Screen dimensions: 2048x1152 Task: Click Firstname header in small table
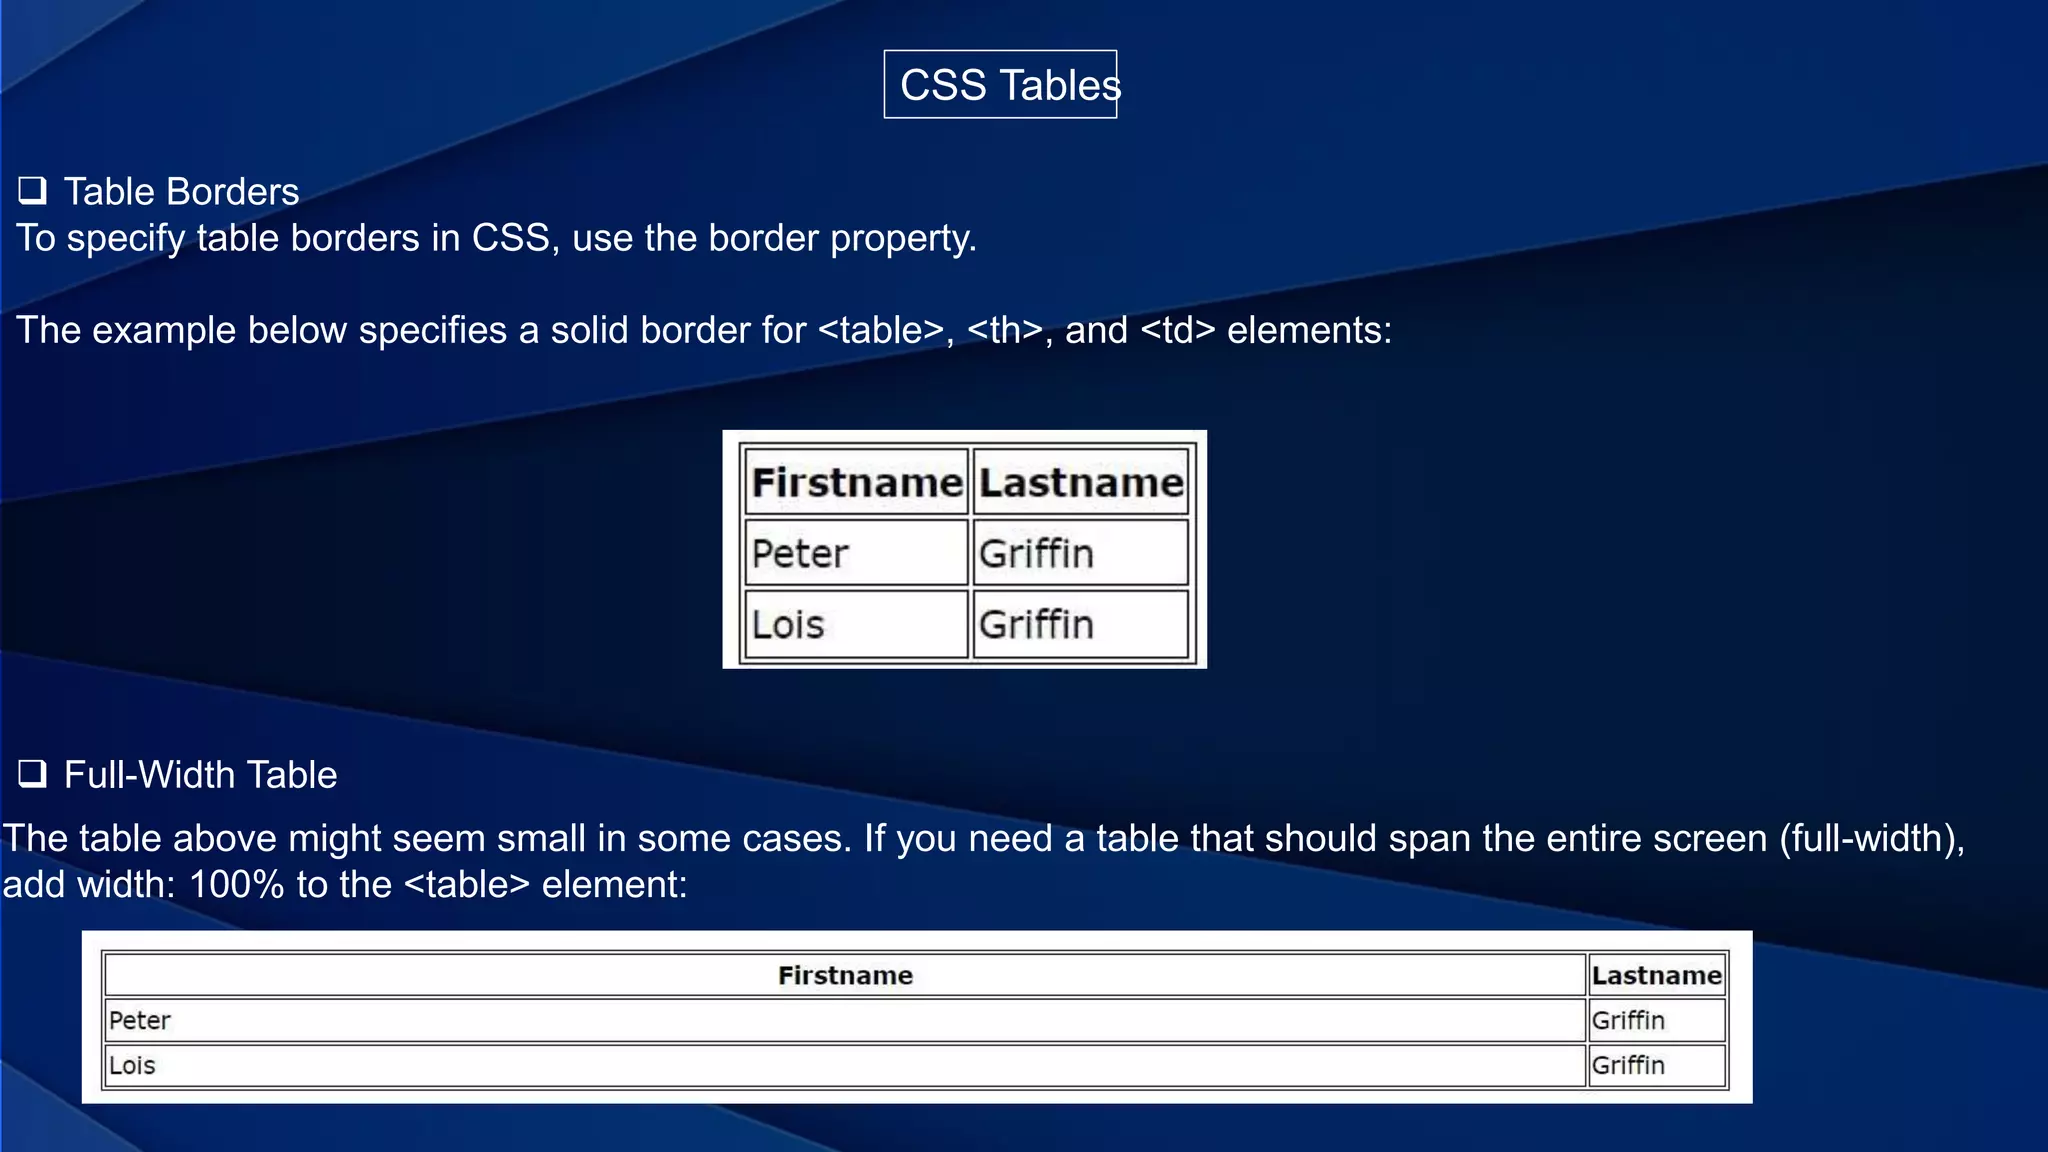[856, 483]
